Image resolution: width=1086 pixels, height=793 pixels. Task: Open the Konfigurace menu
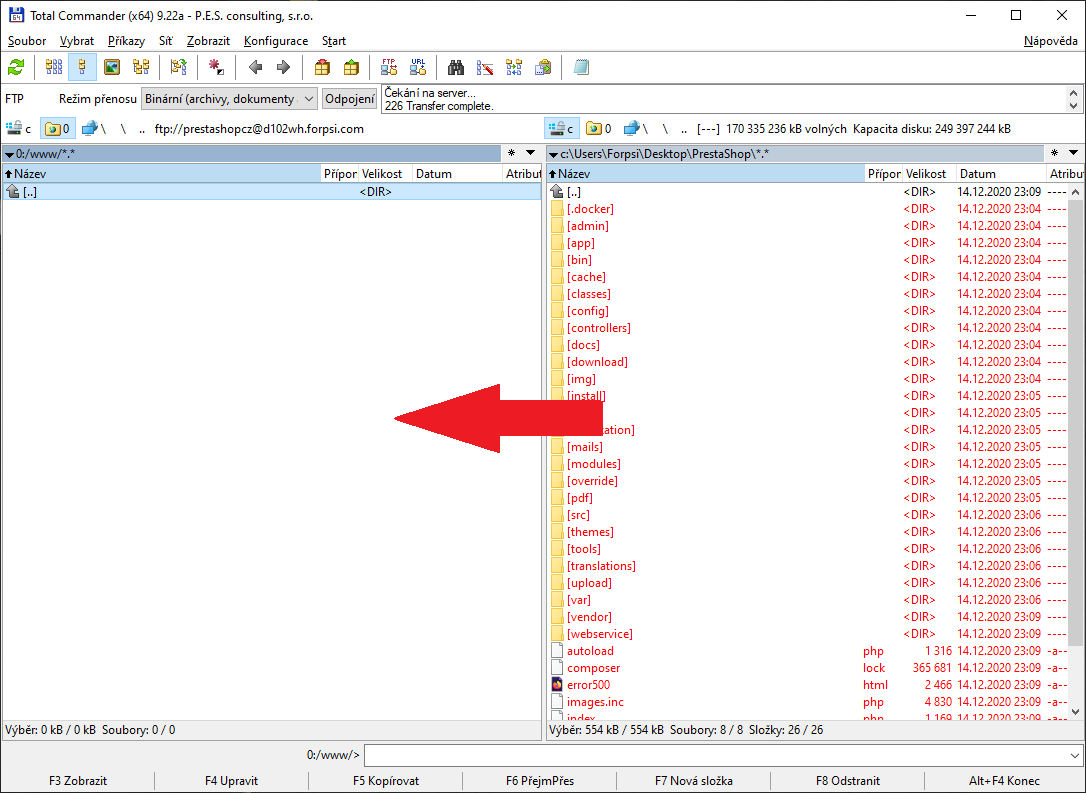tap(276, 41)
